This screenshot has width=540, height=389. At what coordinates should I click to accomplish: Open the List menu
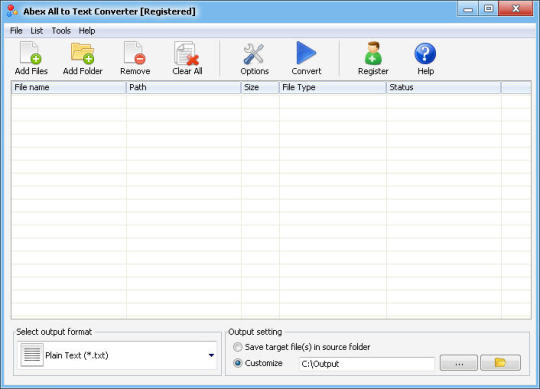(37, 31)
